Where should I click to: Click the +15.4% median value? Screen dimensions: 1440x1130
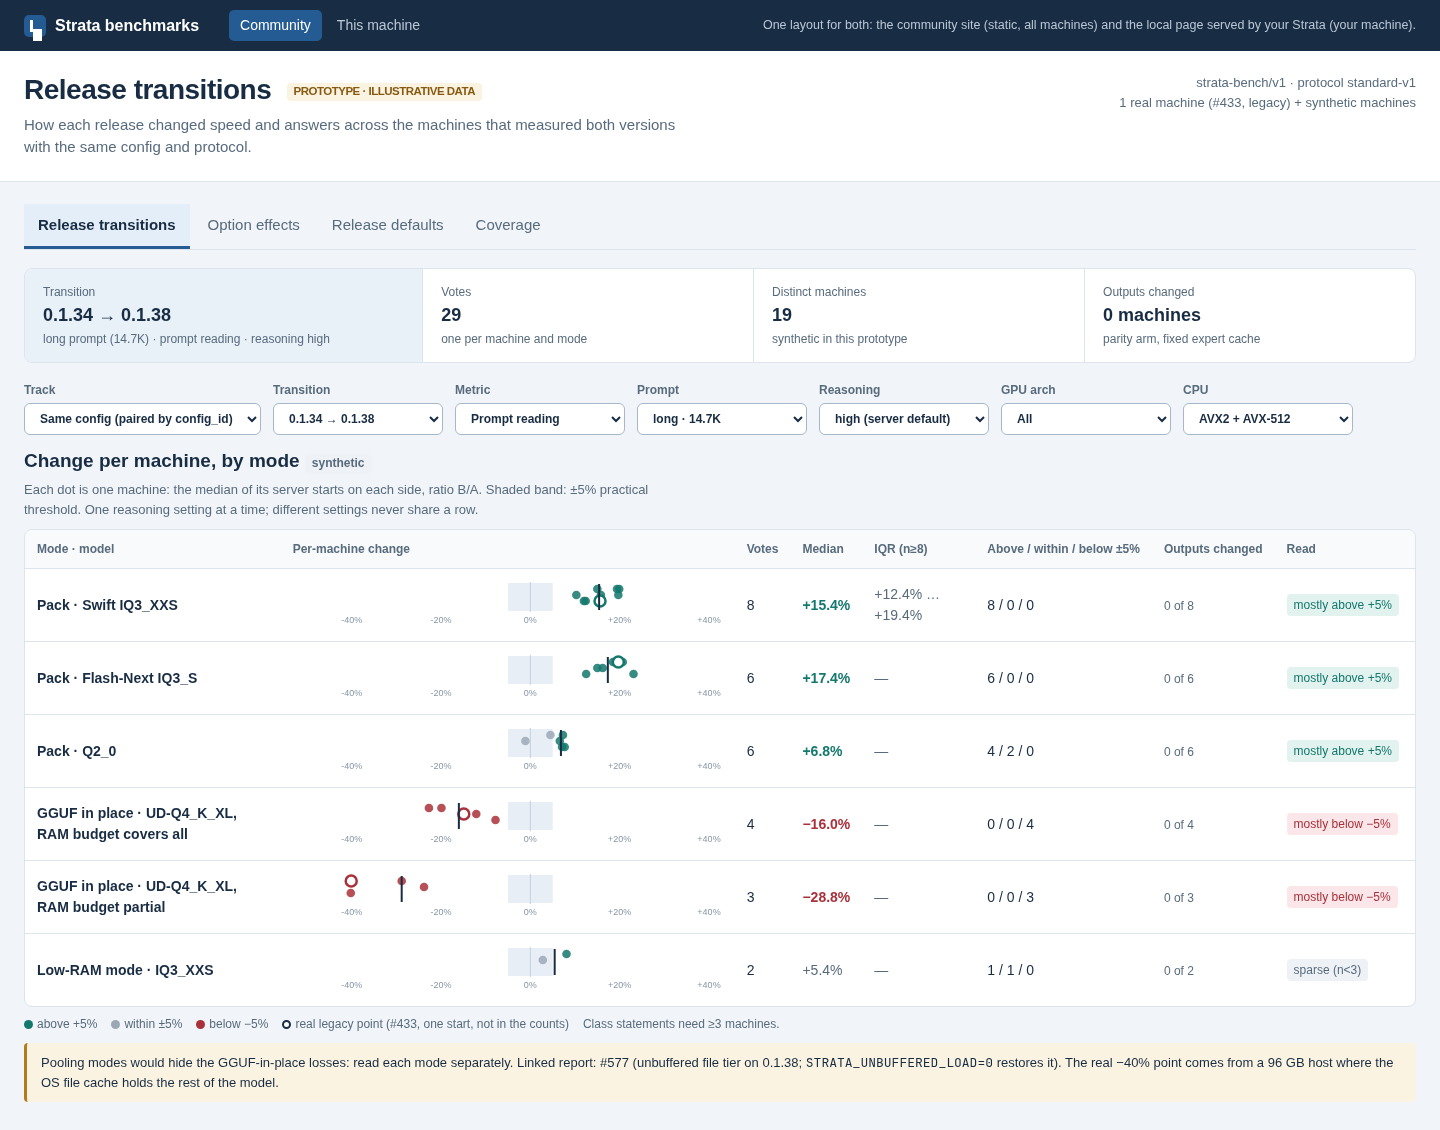pyautogui.click(x=826, y=605)
